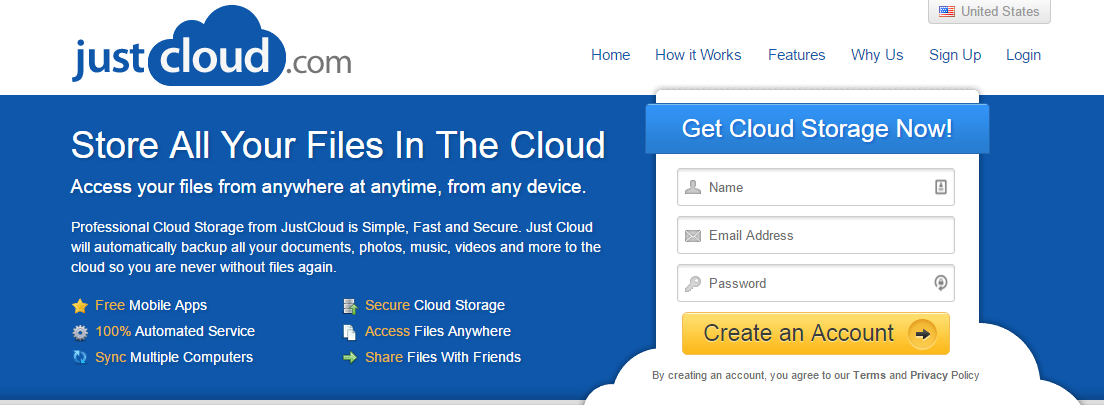Click the Create an Account button
Image resolution: width=1104 pixels, height=417 pixels.
click(815, 333)
